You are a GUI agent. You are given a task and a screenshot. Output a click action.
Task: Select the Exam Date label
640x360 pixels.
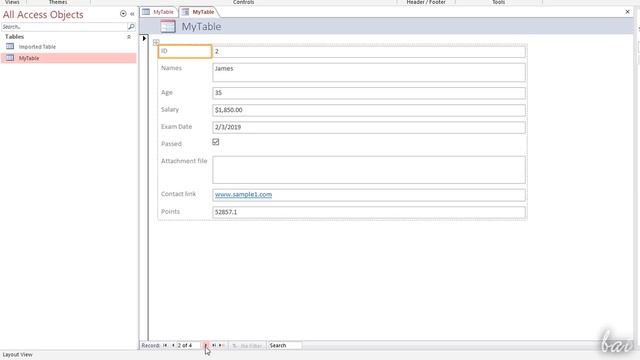(x=176, y=127)
